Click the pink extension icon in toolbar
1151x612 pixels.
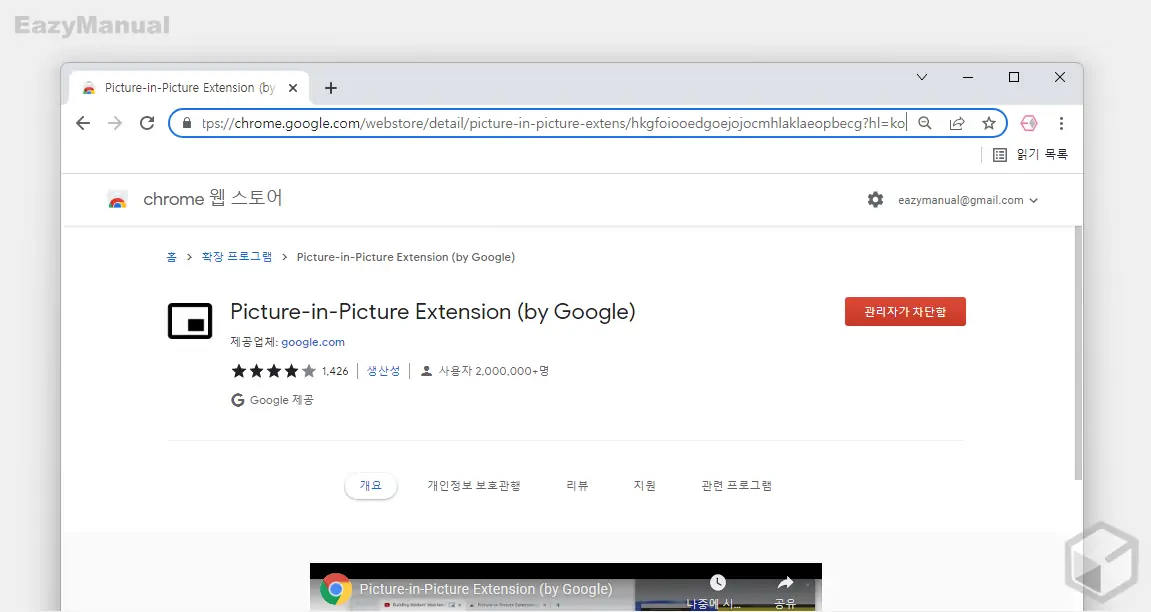click(1028, 123)
